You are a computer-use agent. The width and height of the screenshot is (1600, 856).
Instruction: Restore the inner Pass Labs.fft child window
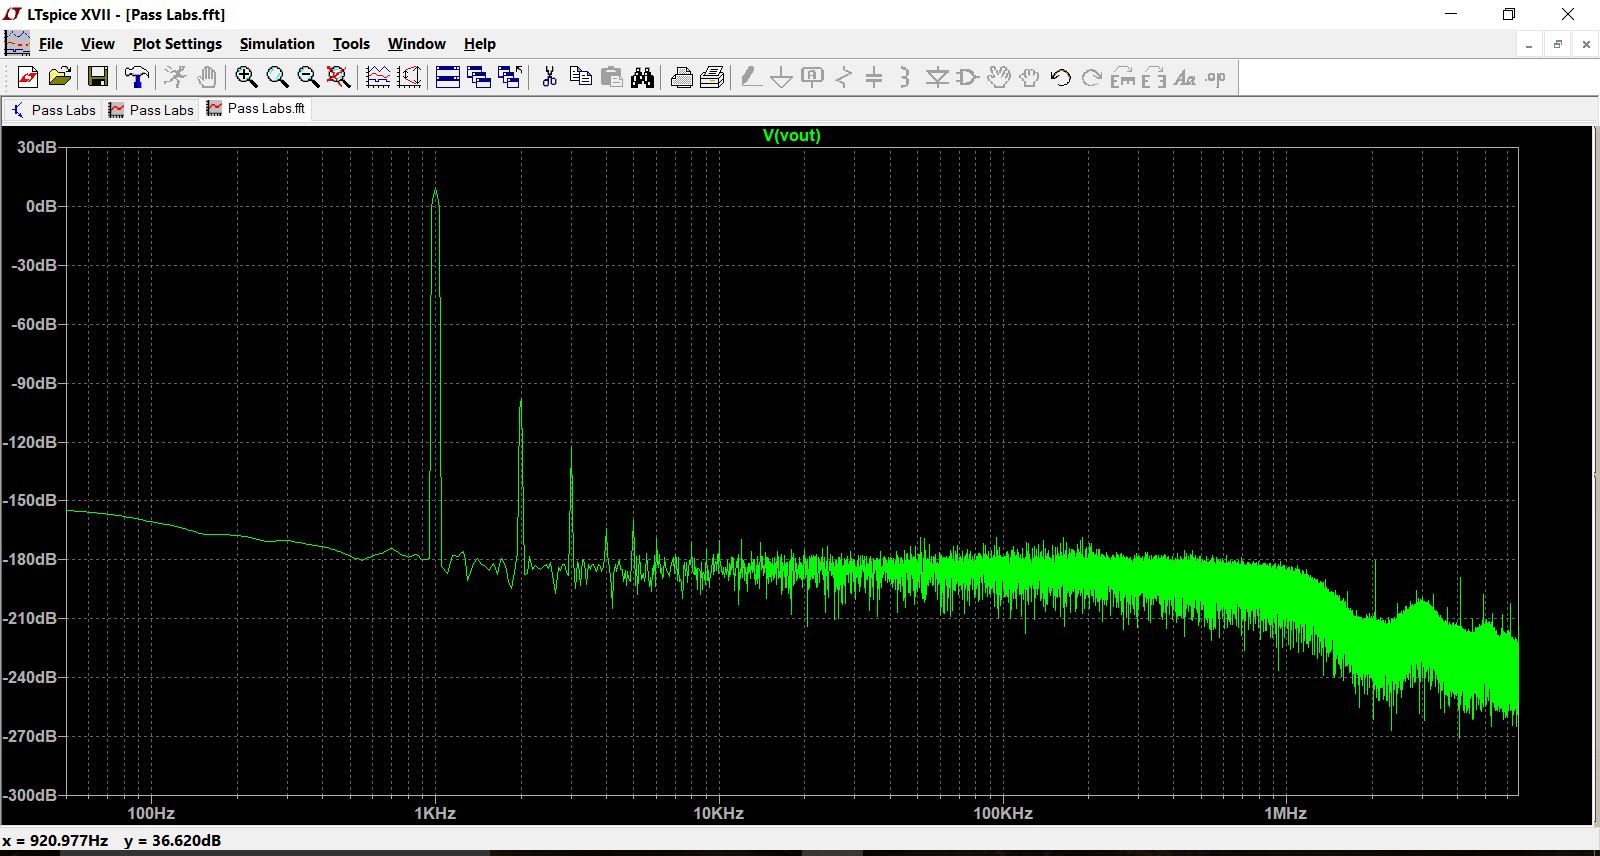click(x=1557, y=44)
